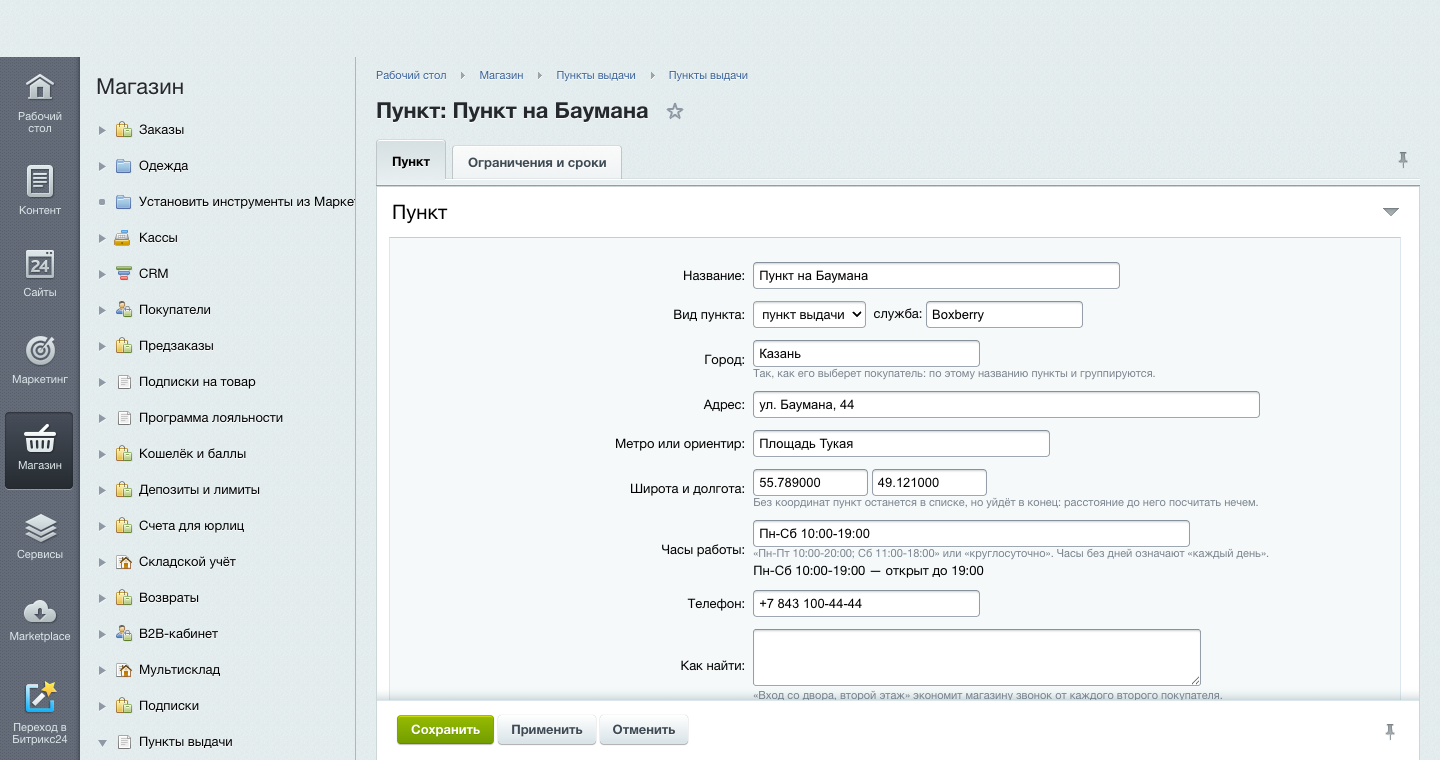The height and width of the screenshot is (760, 1440).
Task: Collapse the Пункт section with the triangle
Action: (1390, 212)
